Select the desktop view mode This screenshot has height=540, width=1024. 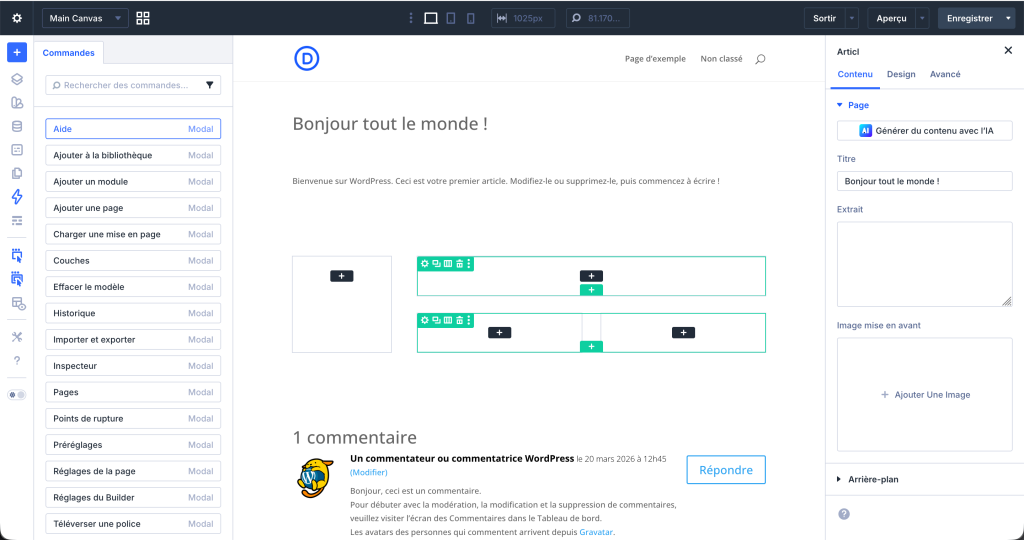pos(431,18)
